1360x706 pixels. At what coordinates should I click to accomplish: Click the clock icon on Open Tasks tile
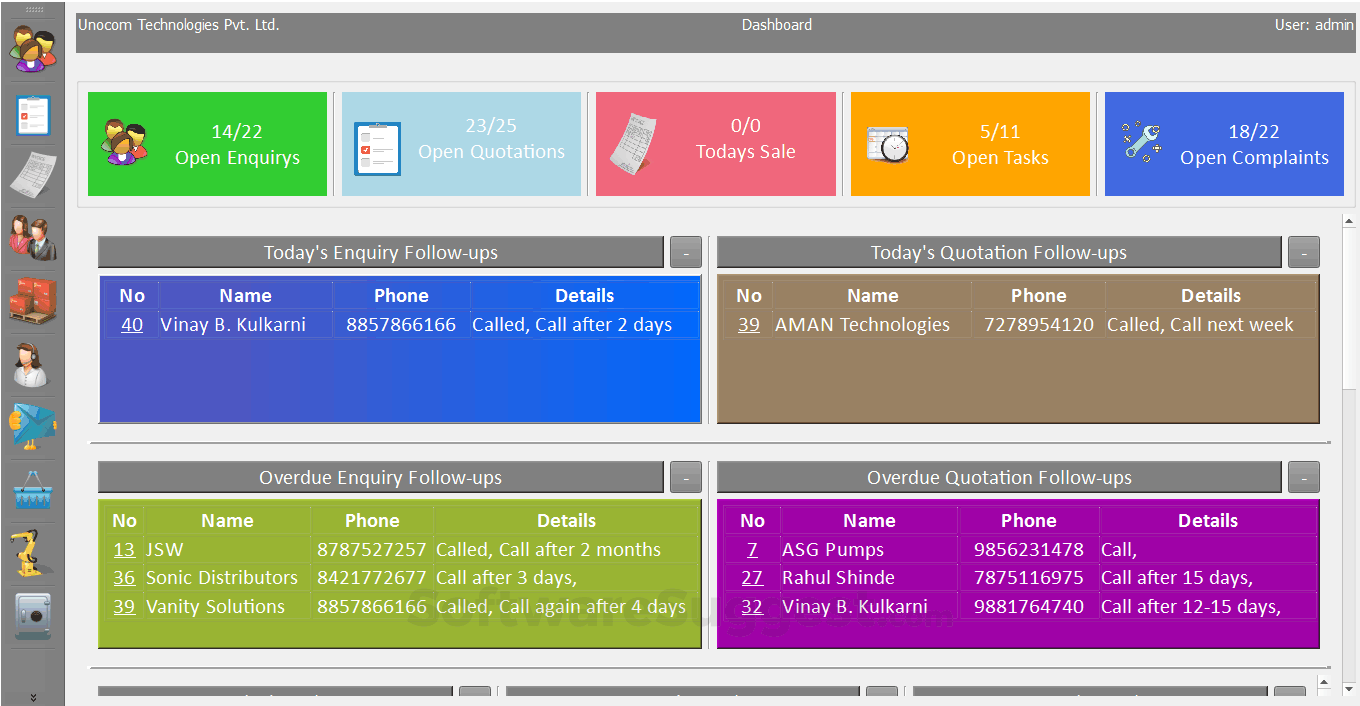[x=886, y=143]
